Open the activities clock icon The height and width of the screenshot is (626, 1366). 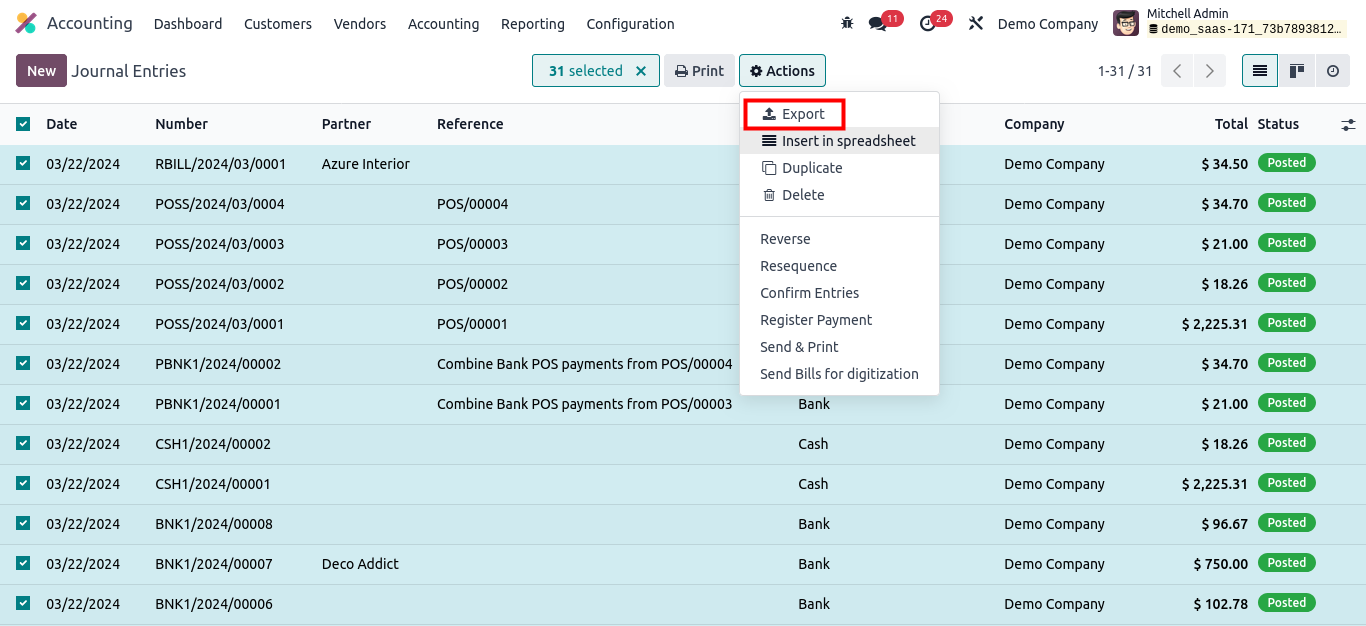click(928, 23)
